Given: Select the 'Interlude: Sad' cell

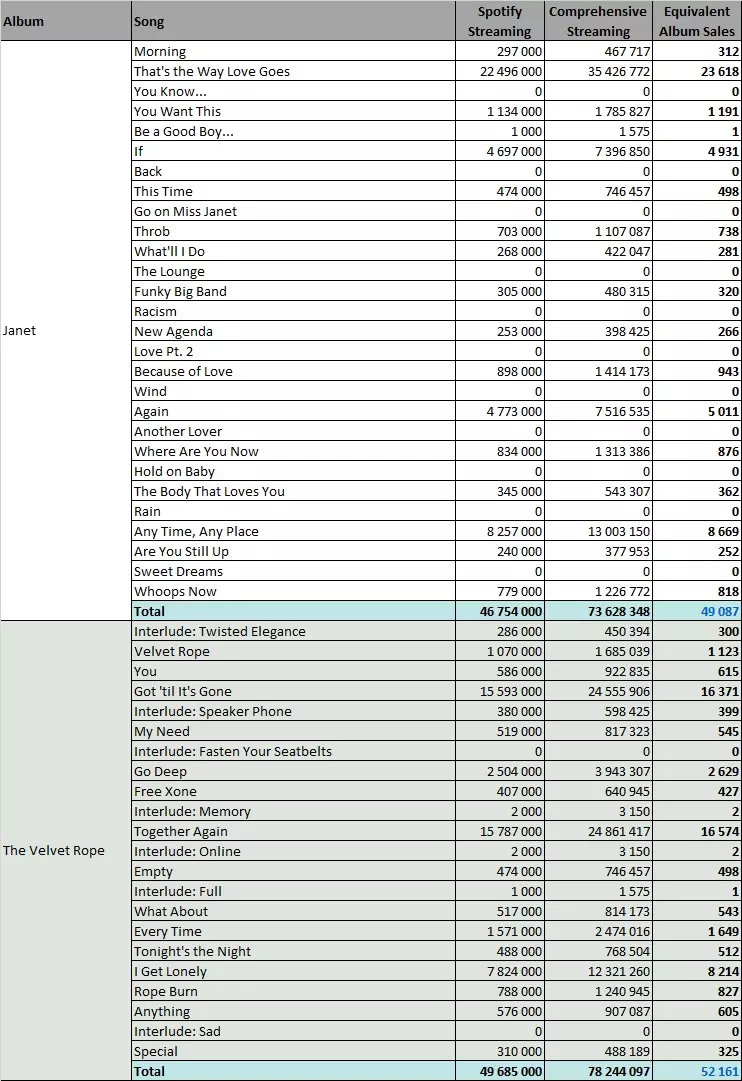Looking at the screenshot, I should pyautogui.click(x=293, y=1031).
